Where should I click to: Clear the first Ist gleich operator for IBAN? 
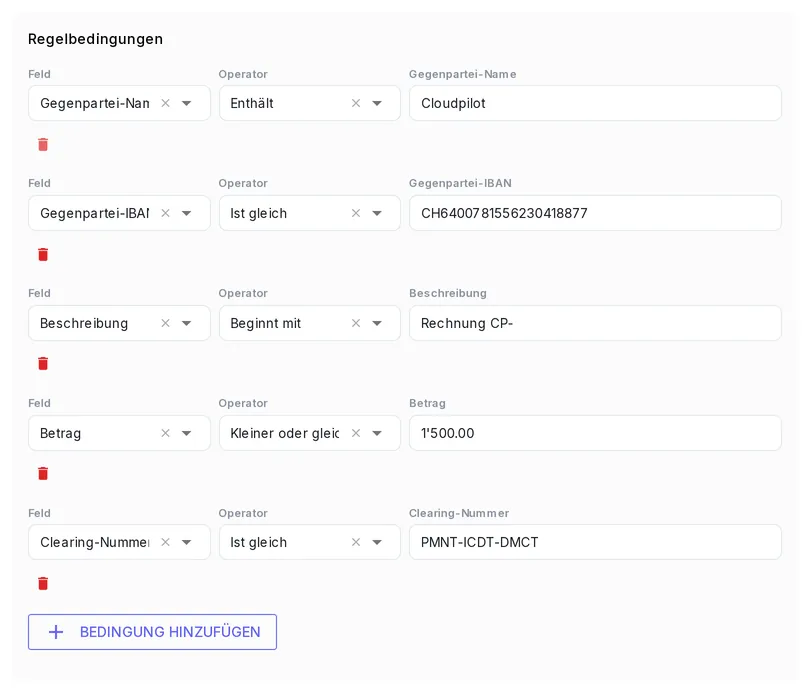pyautogui.click(x=356, y=213)
